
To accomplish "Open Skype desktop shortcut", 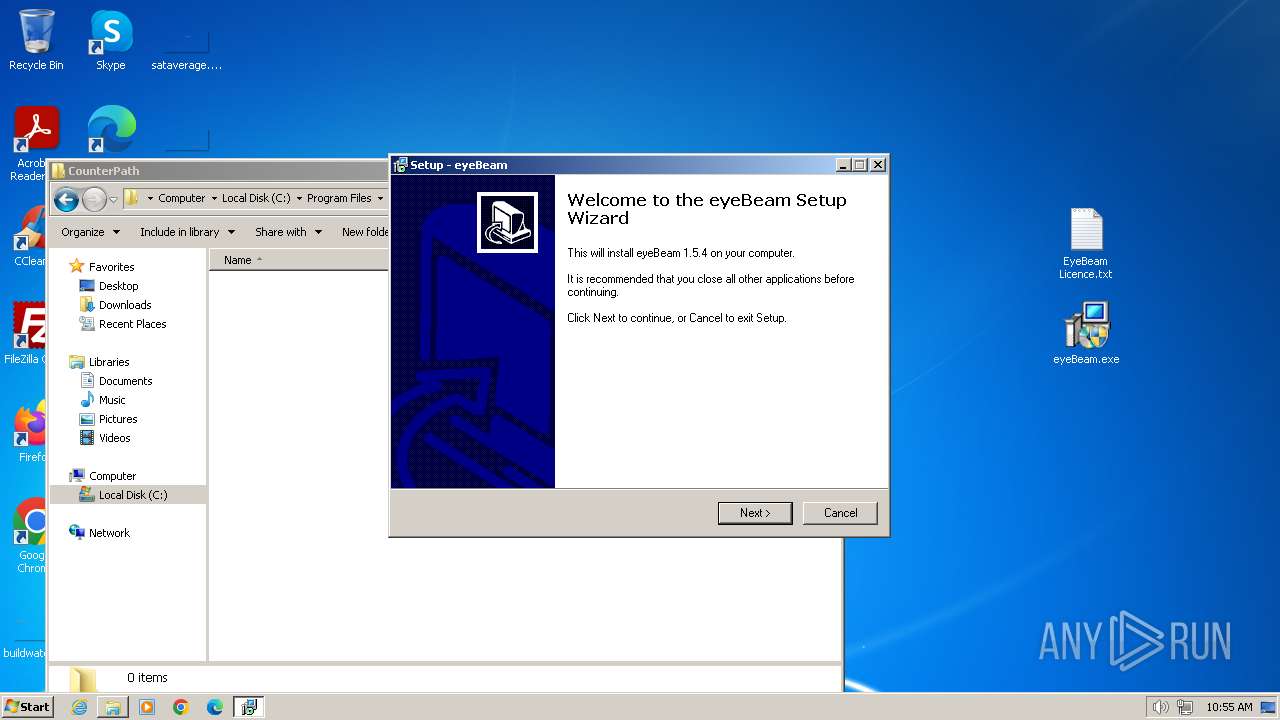I will pyautogui.click(x=110, y=40).
